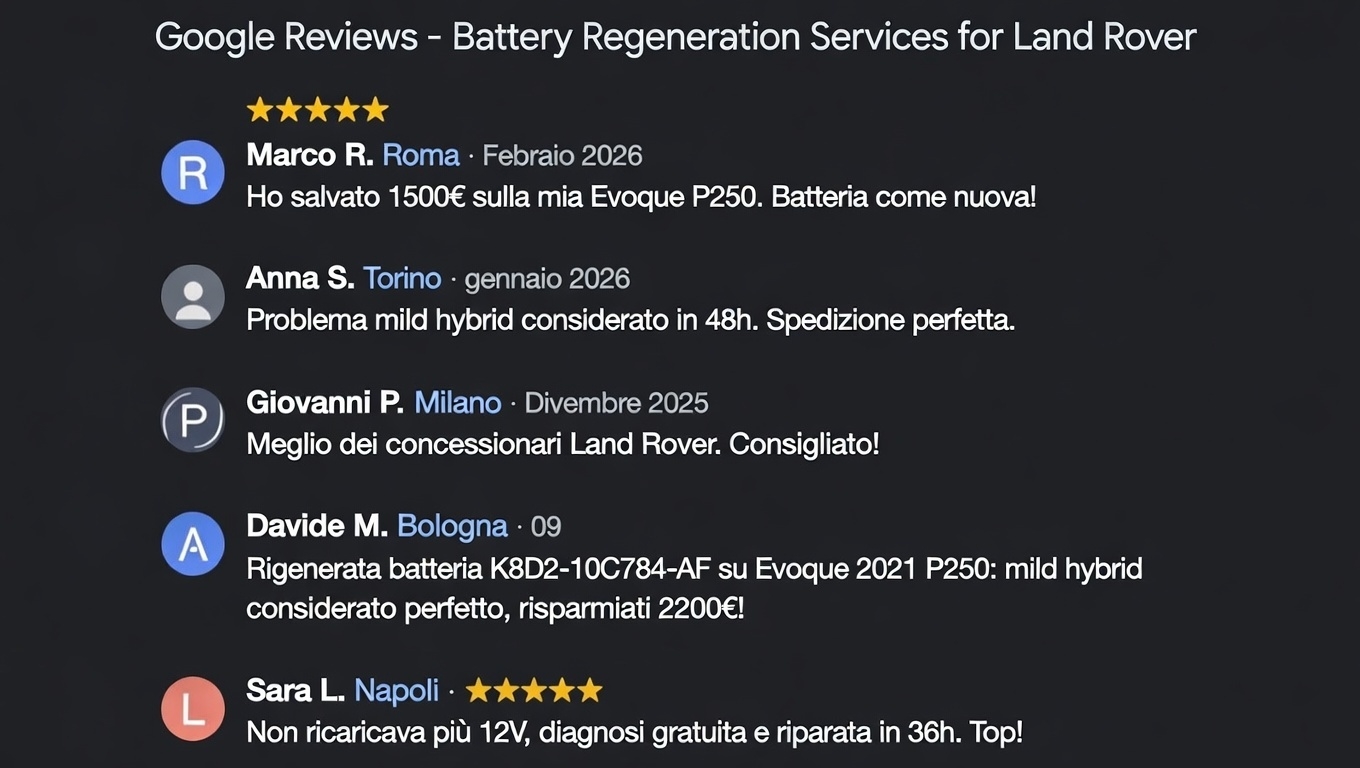Screen dimensions: 1360x768
Task: Click reviewer name Davide M.
Action: tap(317, 526)
